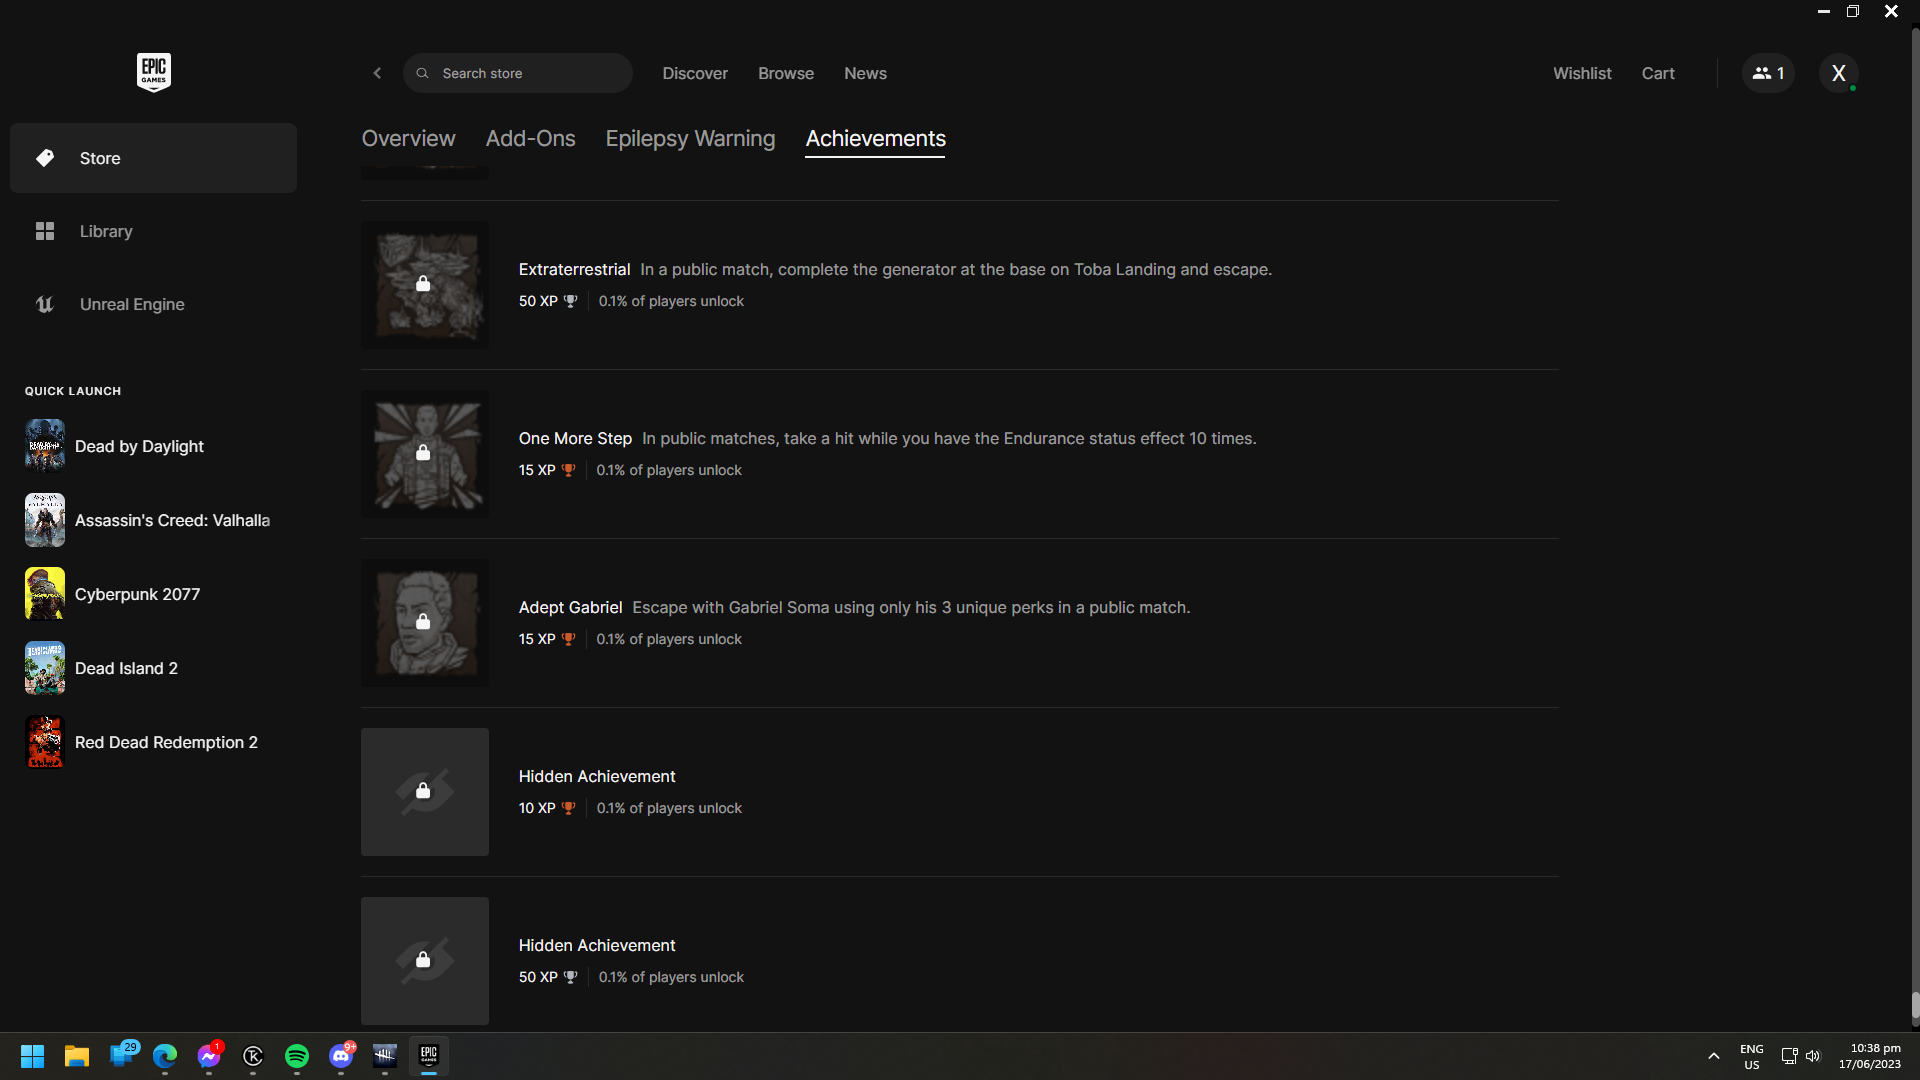Open the friends list icon
This screenshot has height=1080, width=1920.
(x=1768, y=73)
